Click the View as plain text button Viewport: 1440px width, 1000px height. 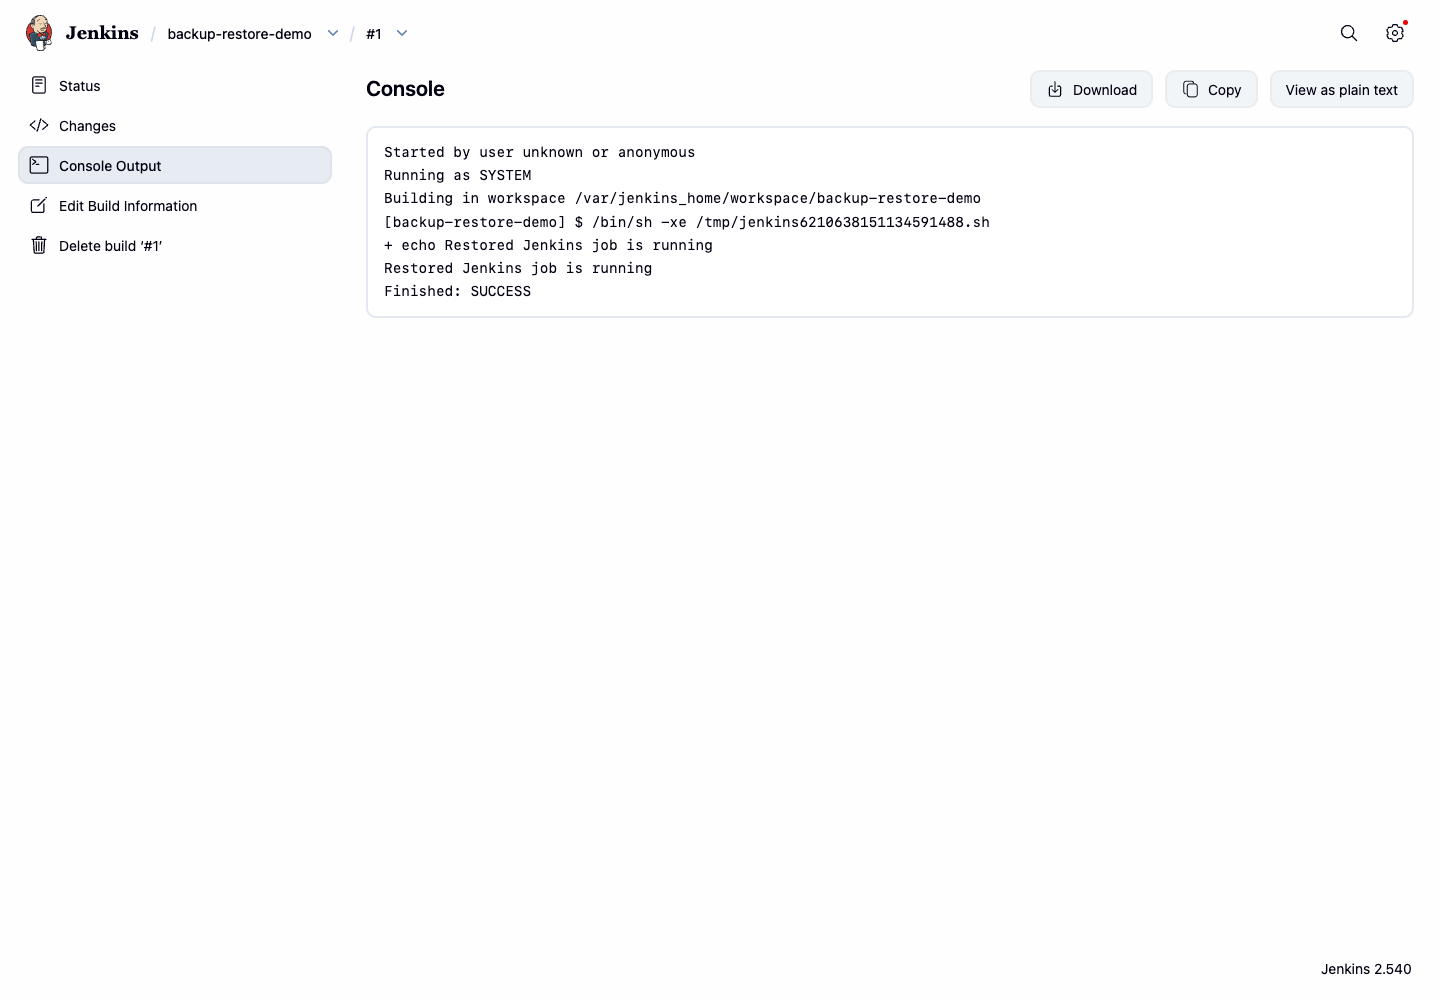click(x=1341, y=89)
